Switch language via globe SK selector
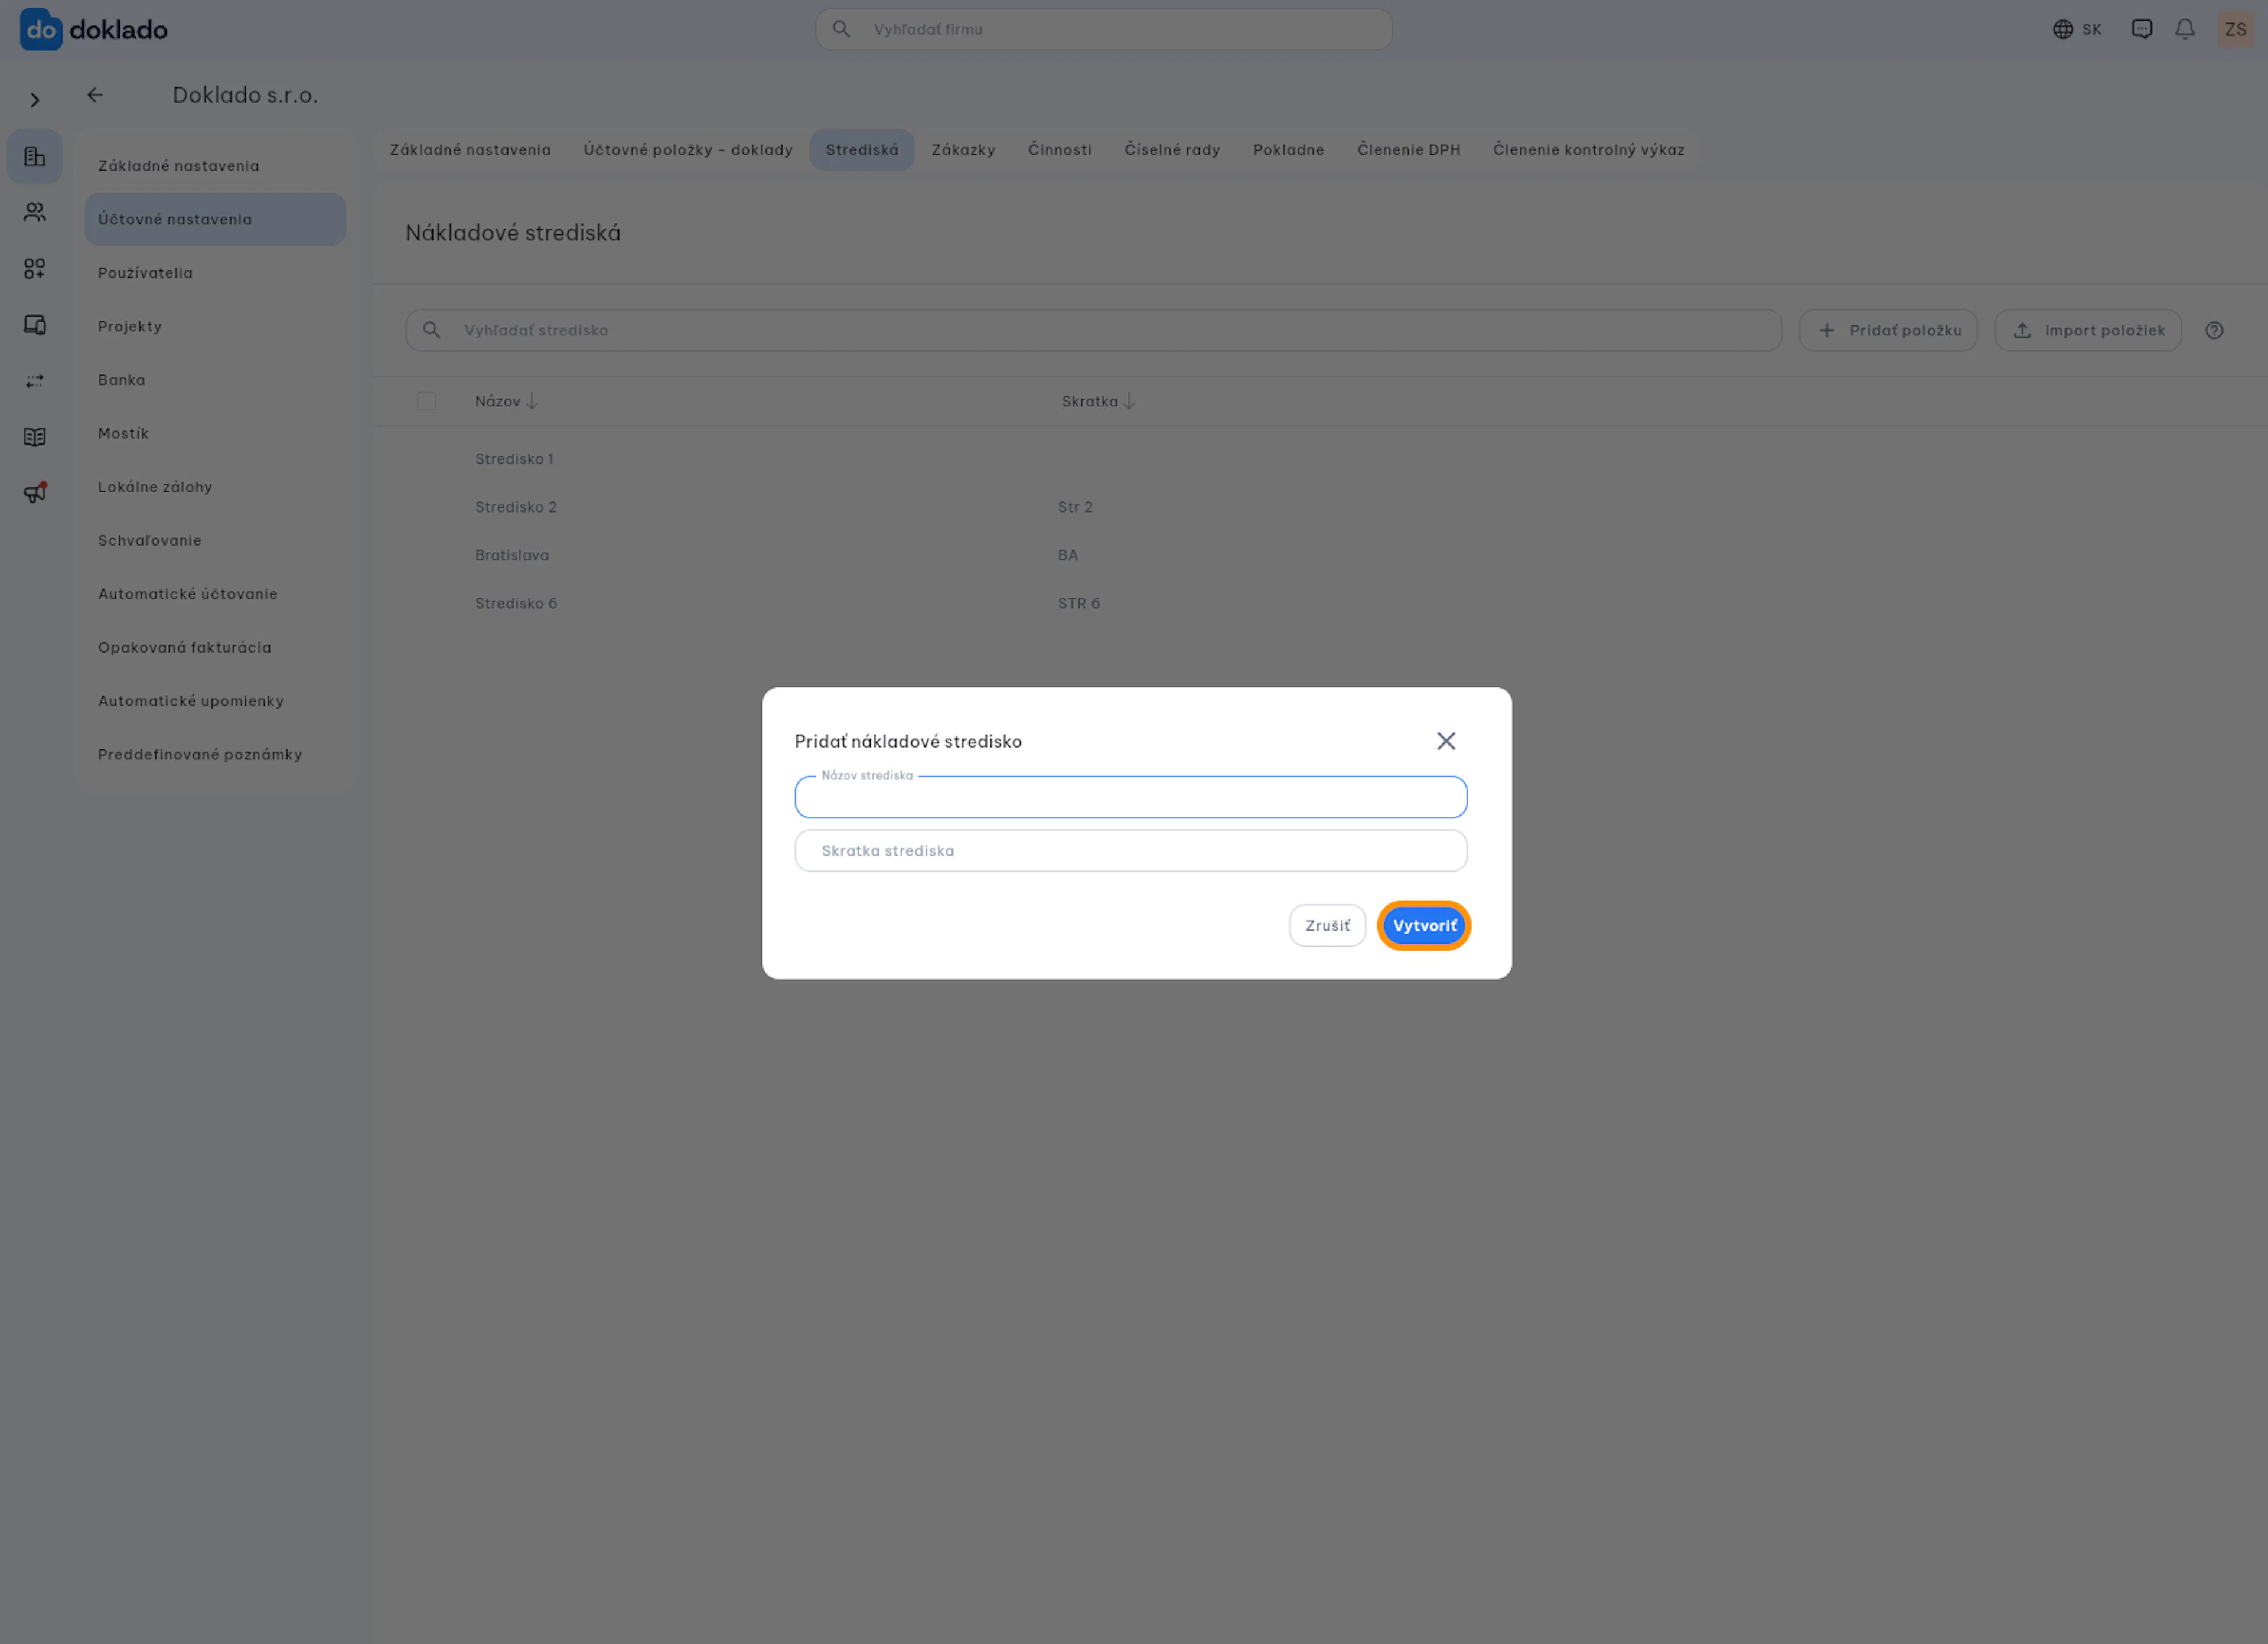 (x=2077, y=29)
